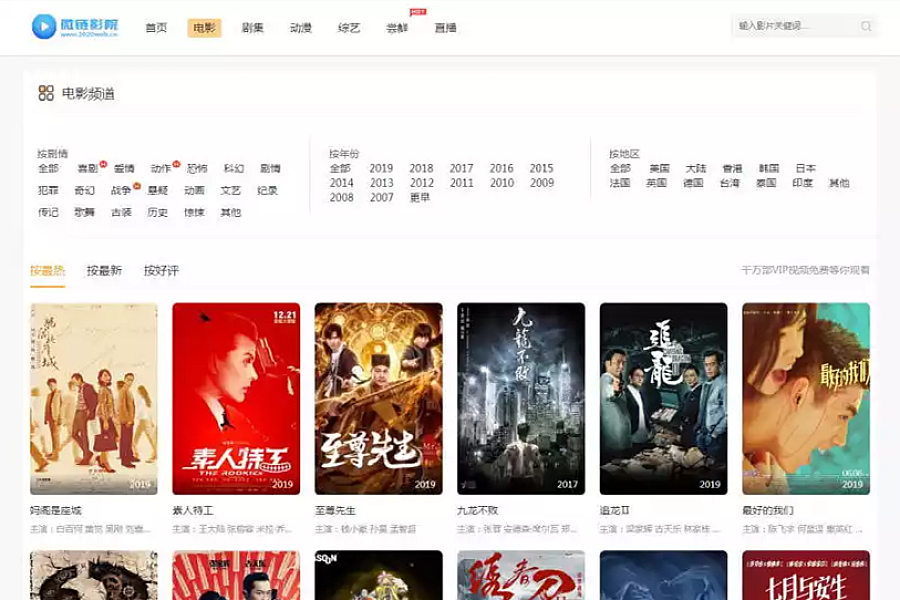
Task: Filter by genre 动作
Action: pos(161,169)
